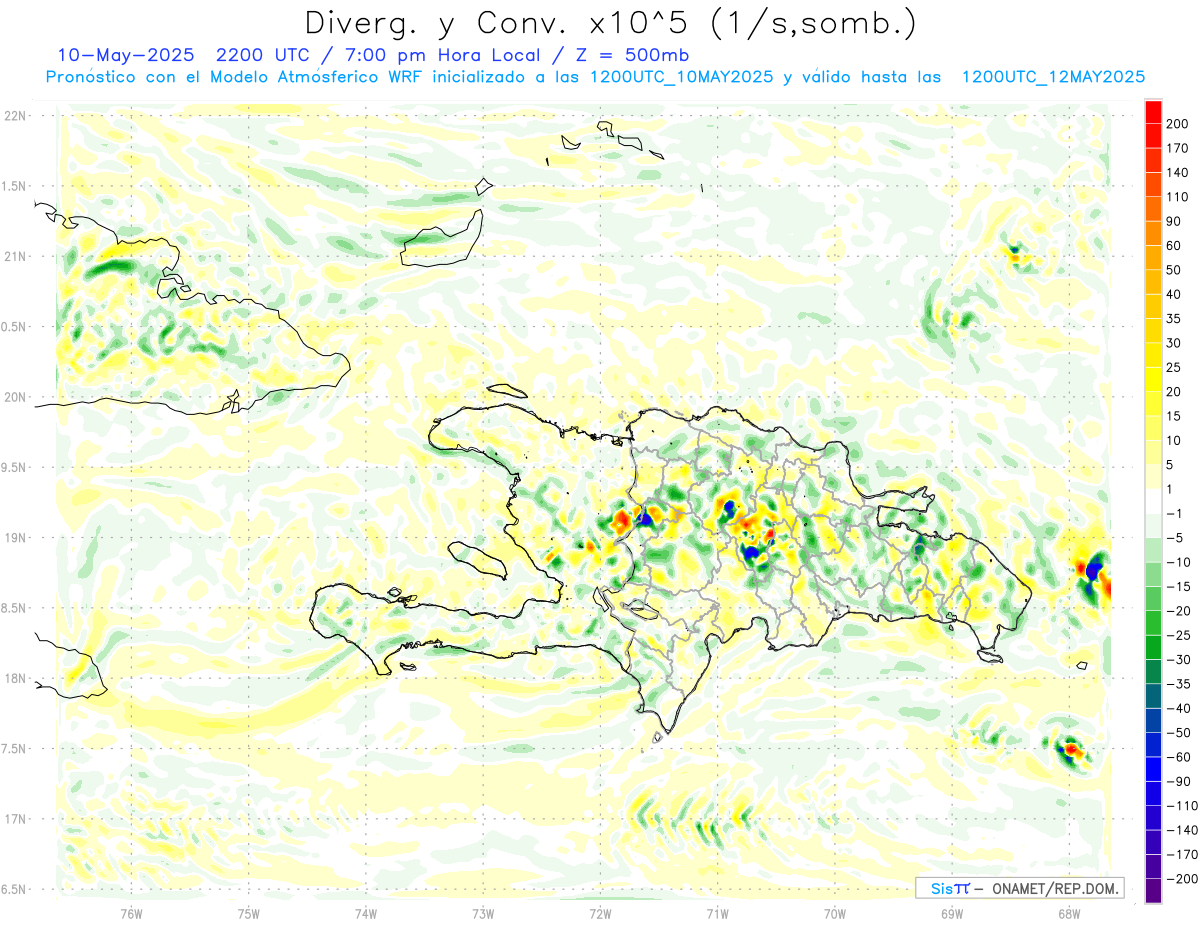
Task: Click the positive "15" colorbar value
Action: [x=1174, y=416]
